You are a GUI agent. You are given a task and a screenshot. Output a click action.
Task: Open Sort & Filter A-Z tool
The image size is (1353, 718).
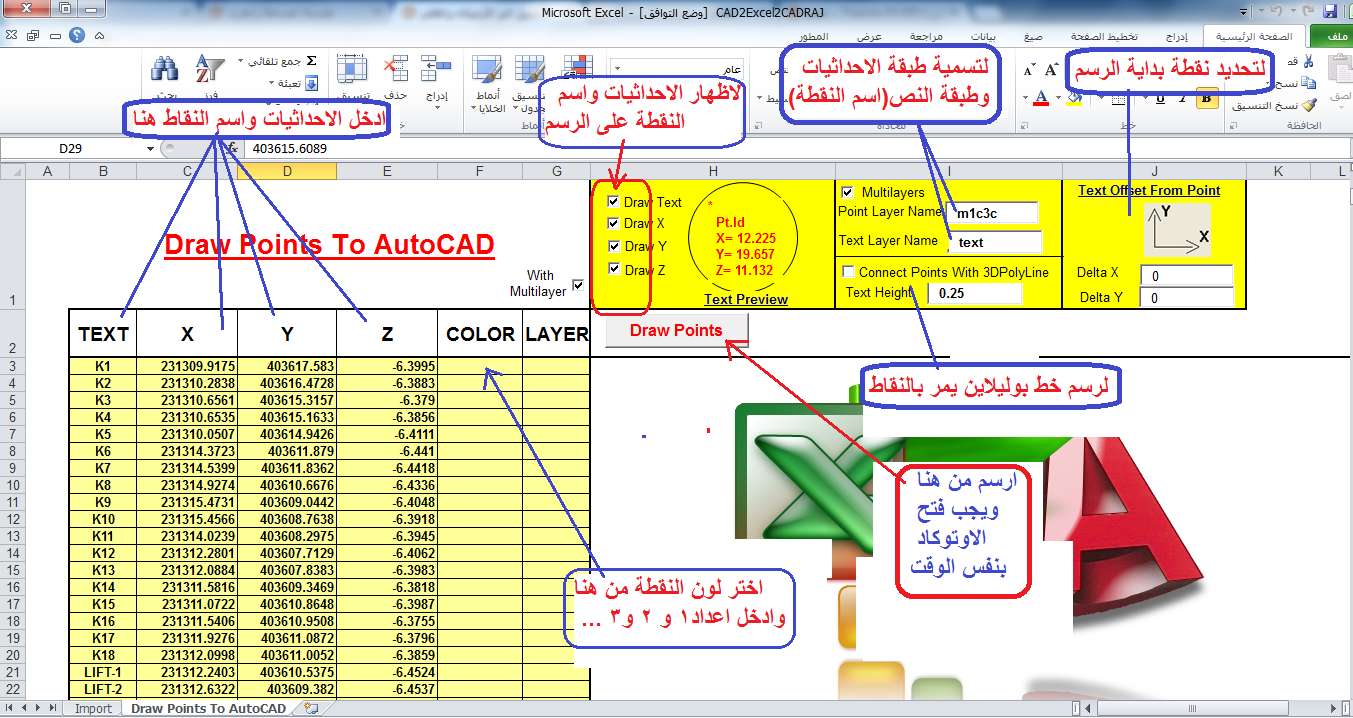pyautogui.click(x=208, y=68)
